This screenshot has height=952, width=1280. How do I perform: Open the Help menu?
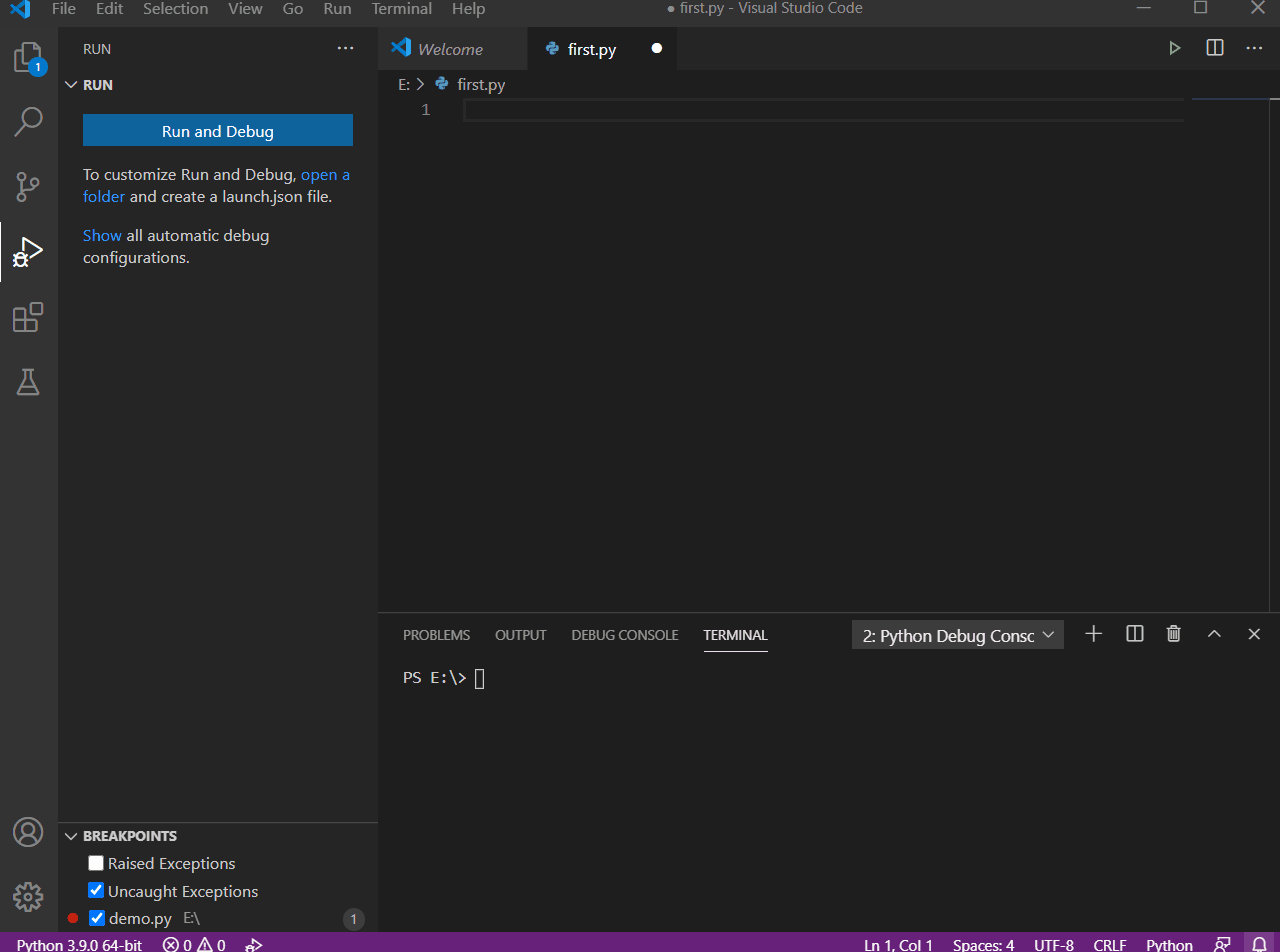(x=468, y=9)
